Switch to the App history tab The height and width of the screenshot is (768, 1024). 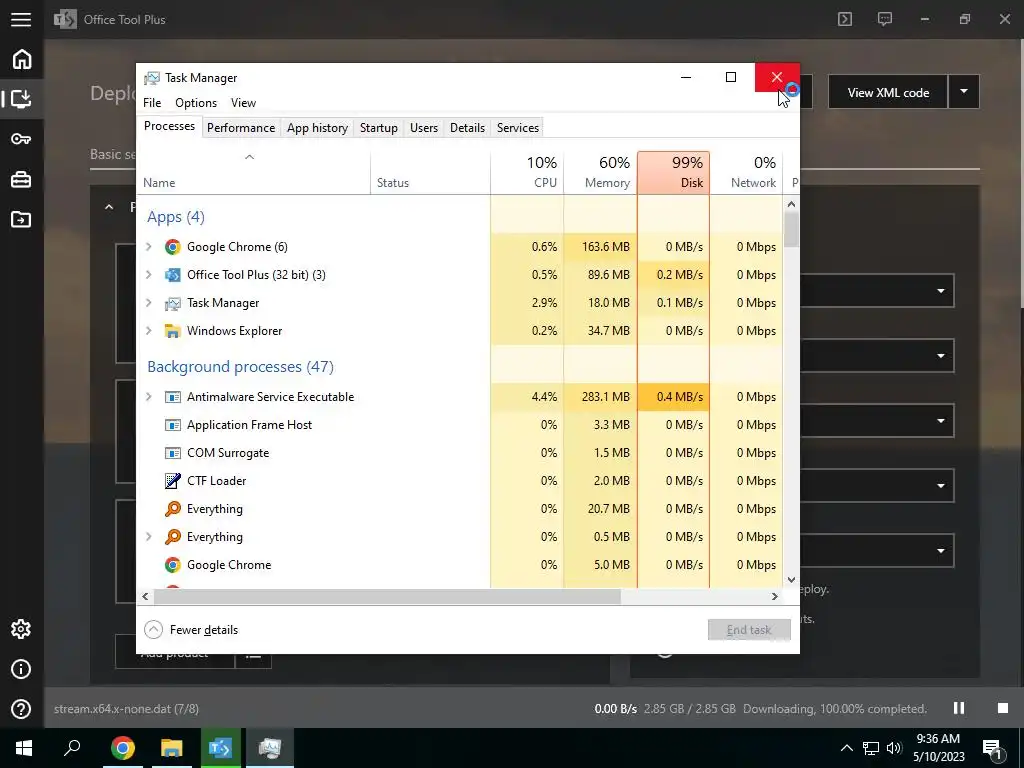click(317, 128)
